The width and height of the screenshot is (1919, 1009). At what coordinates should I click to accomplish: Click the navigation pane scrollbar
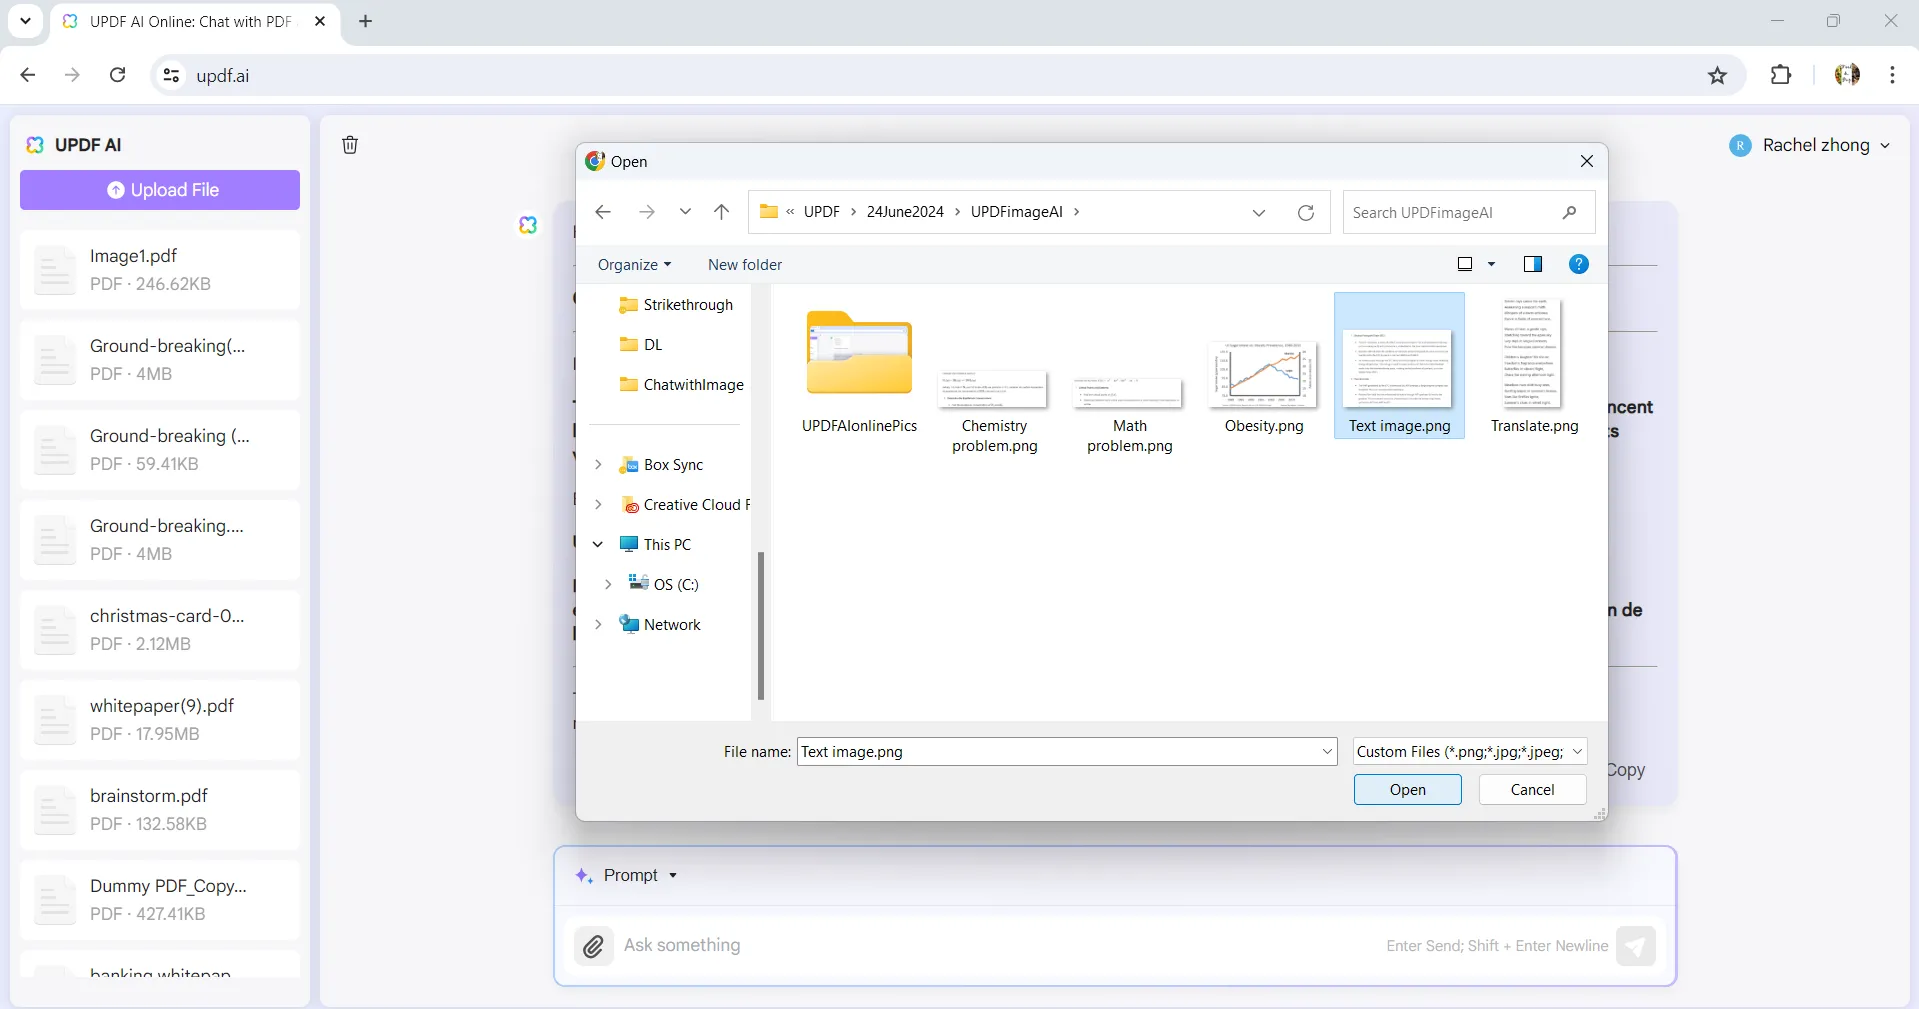(x=761, y=626)
